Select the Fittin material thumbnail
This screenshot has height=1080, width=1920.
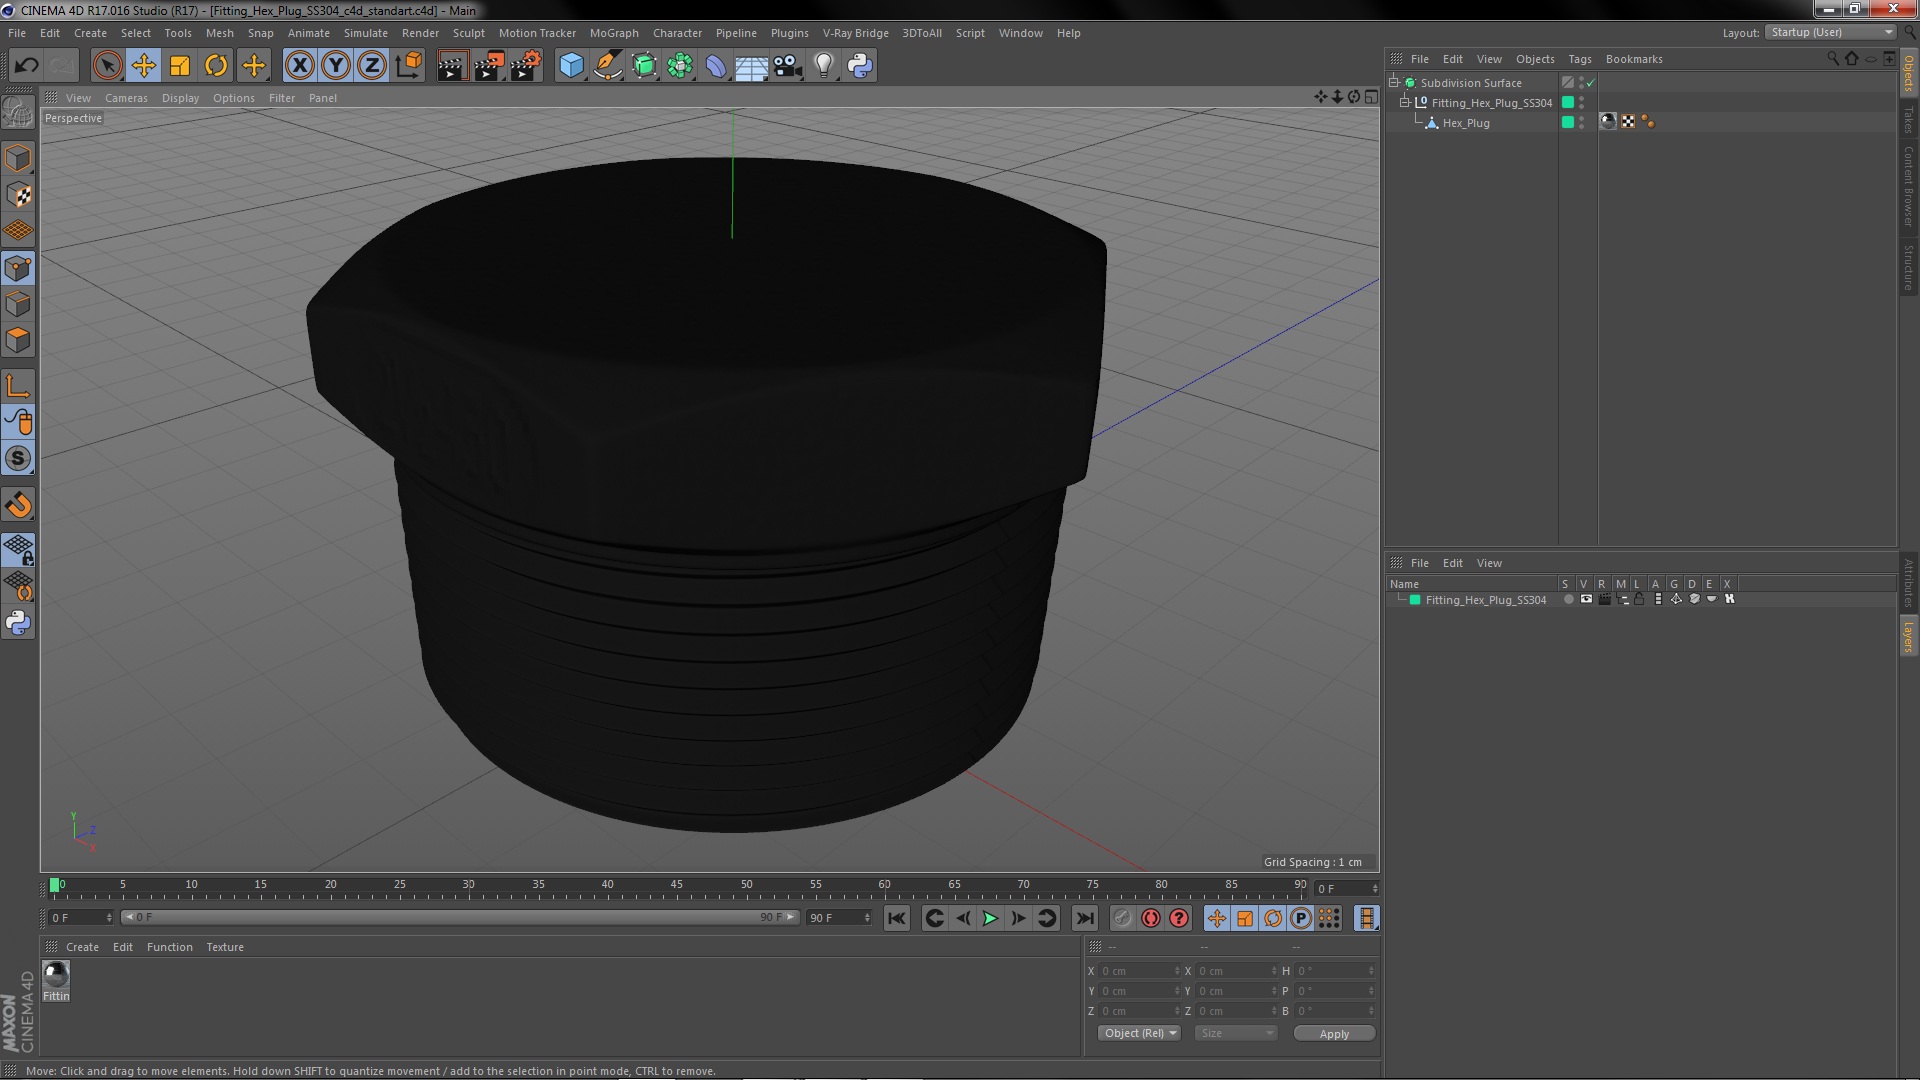pos(56,974)
